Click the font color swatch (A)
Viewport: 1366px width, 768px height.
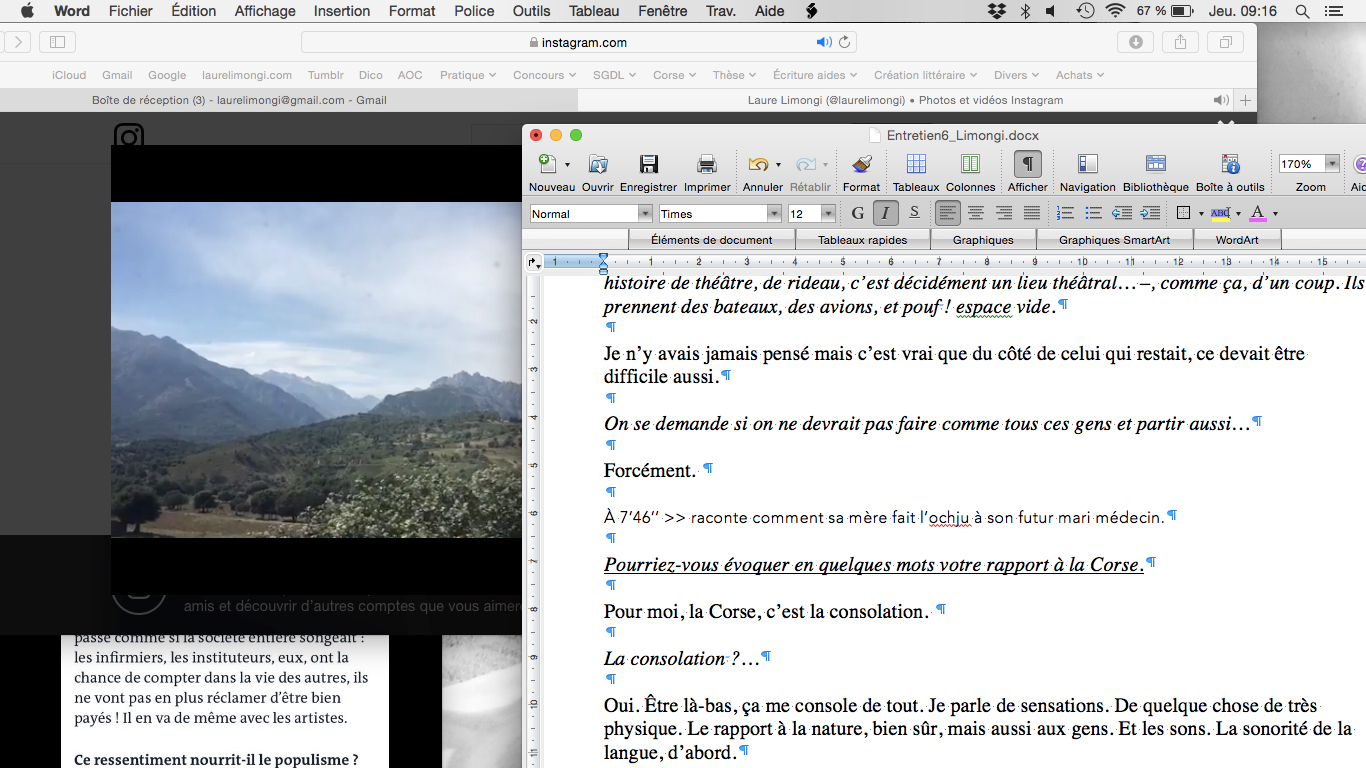coord(1257,213)
